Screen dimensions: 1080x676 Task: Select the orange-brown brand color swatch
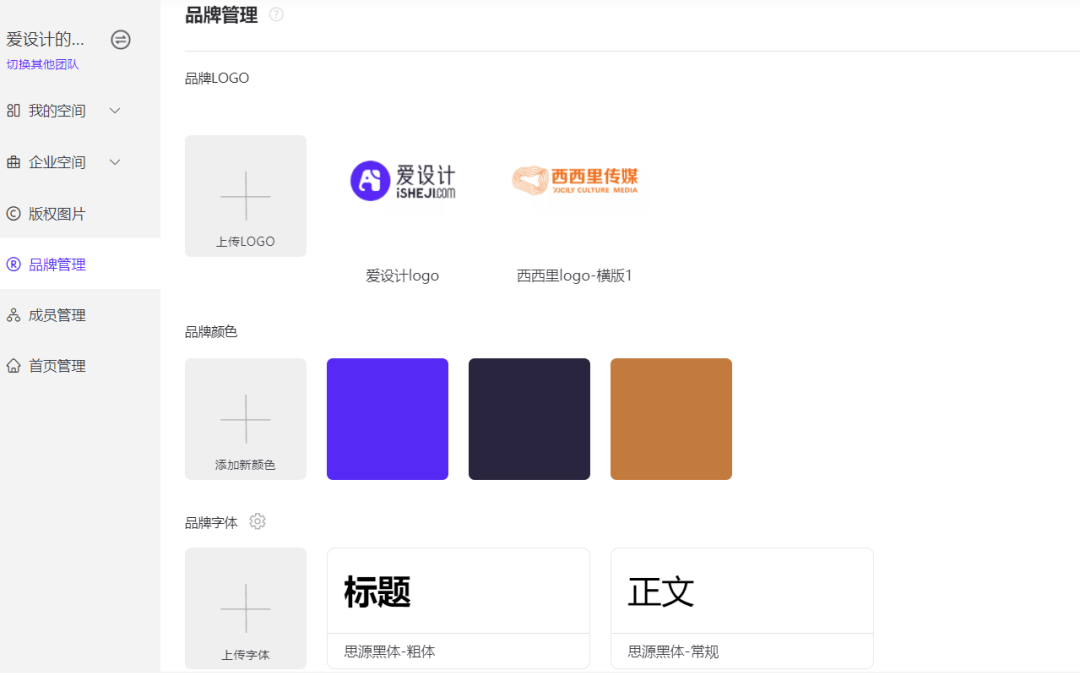point(671,419)
